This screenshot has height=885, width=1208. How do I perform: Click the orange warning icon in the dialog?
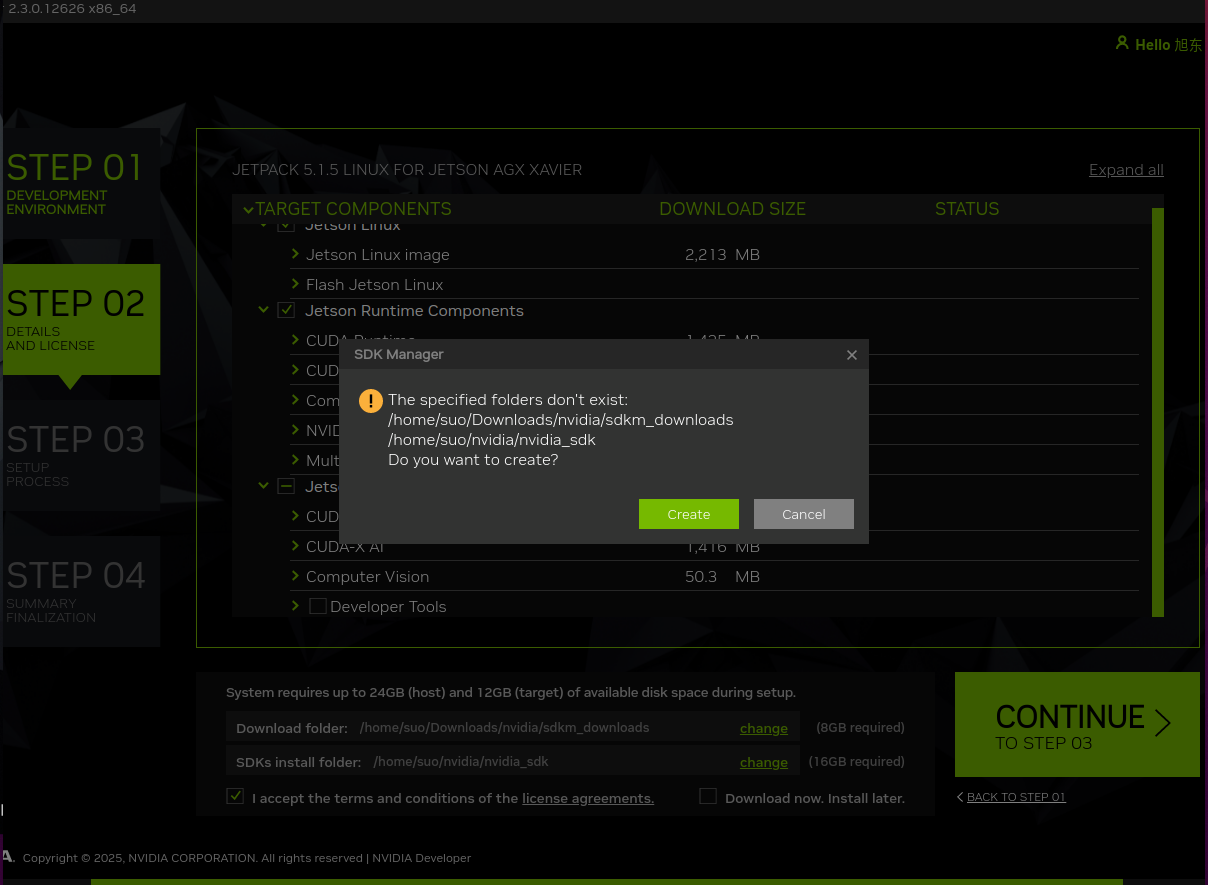point(371,401)
